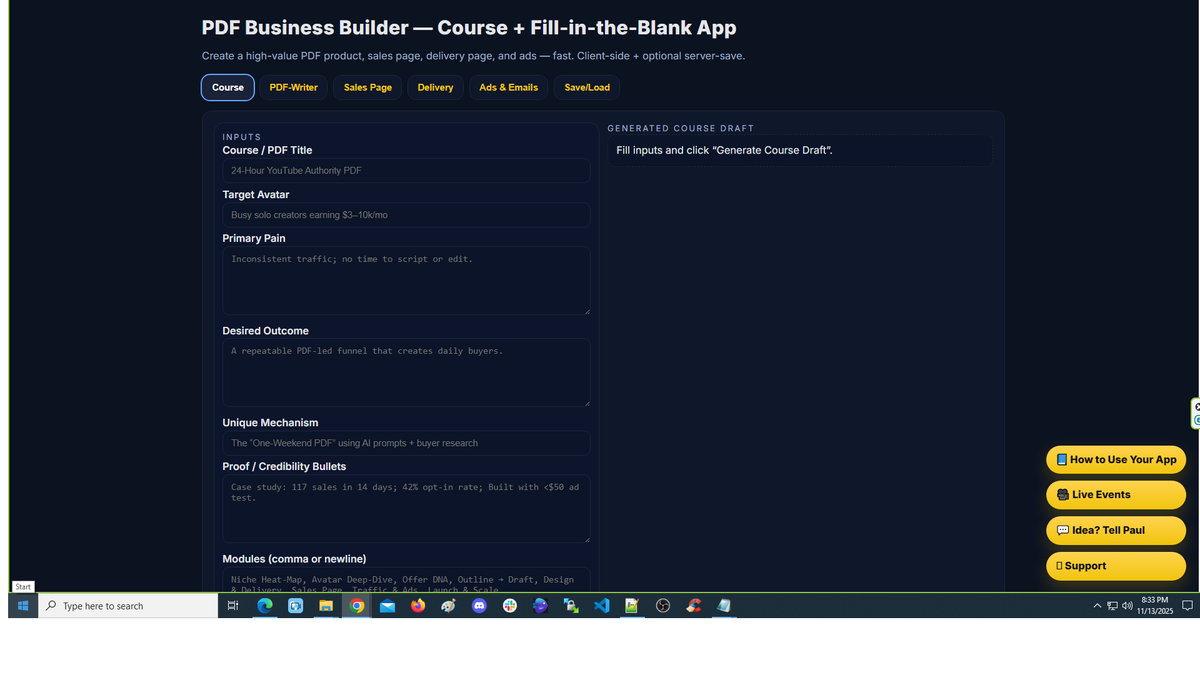
Task: Open CCleaner from the taskbar
Action: coord(693,606)
